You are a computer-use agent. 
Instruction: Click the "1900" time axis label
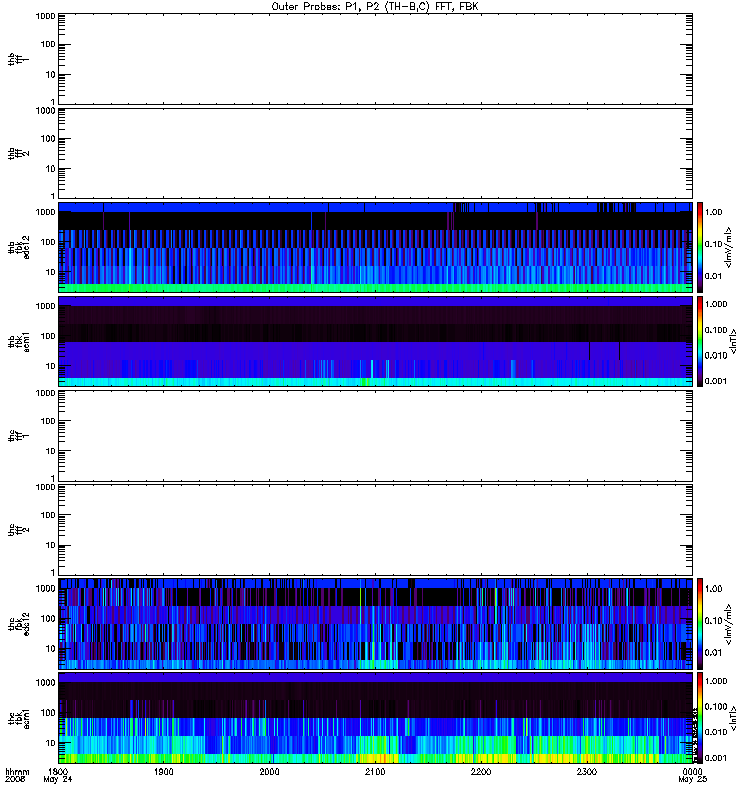point(164,771)
